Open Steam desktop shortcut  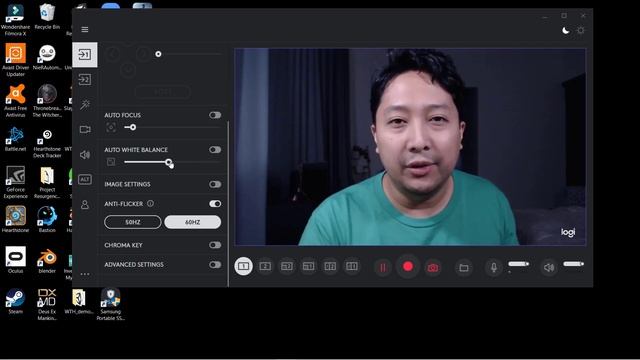coord(16,302)
